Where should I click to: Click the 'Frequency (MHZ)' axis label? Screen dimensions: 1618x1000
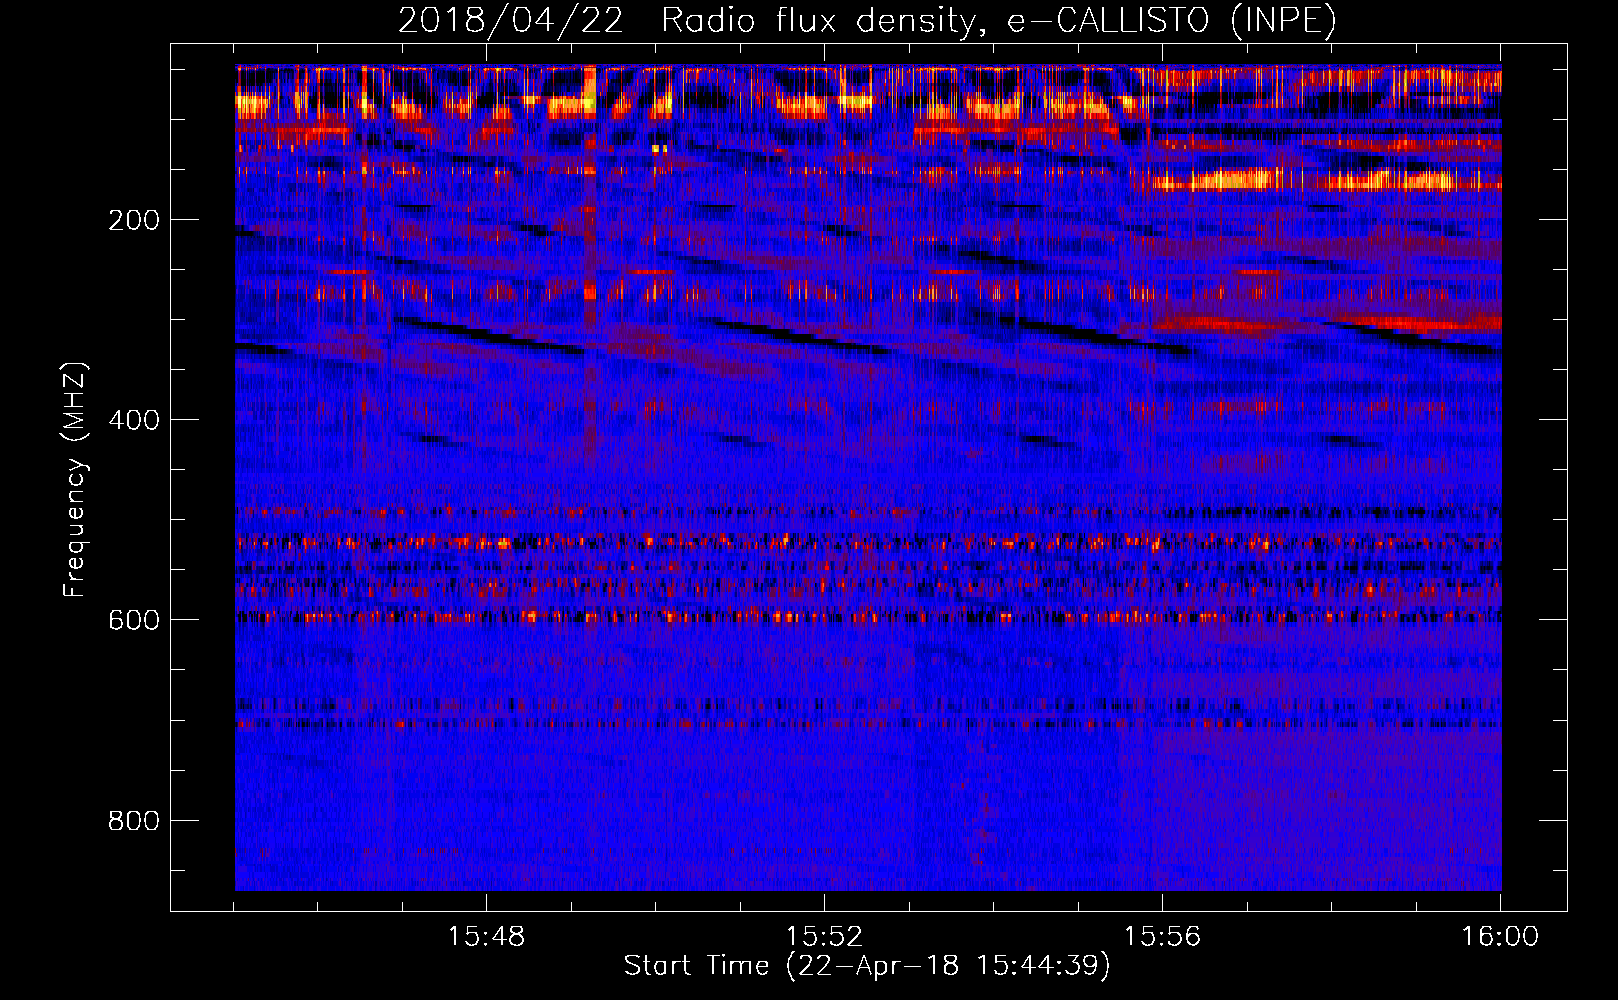tap(75, 479)
